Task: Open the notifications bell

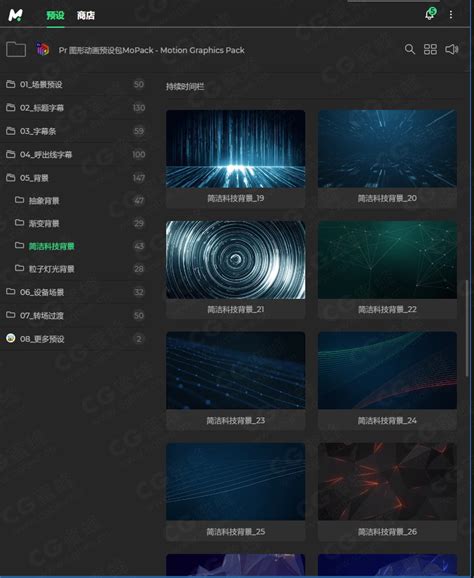Action: pos(430,14)
